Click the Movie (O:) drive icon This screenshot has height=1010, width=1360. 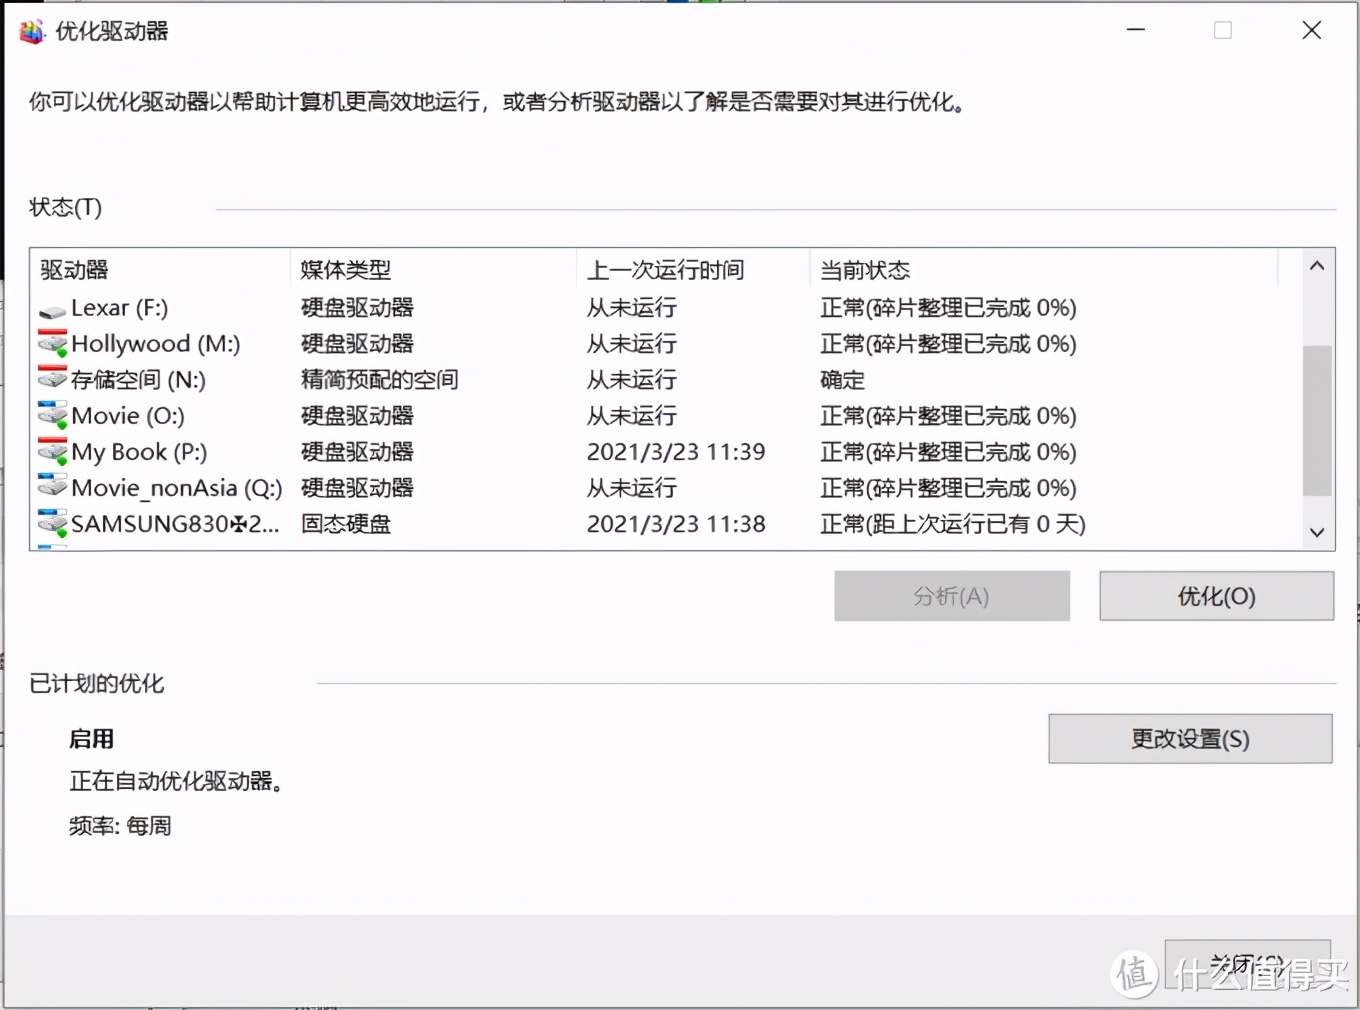tap(51, 416)
